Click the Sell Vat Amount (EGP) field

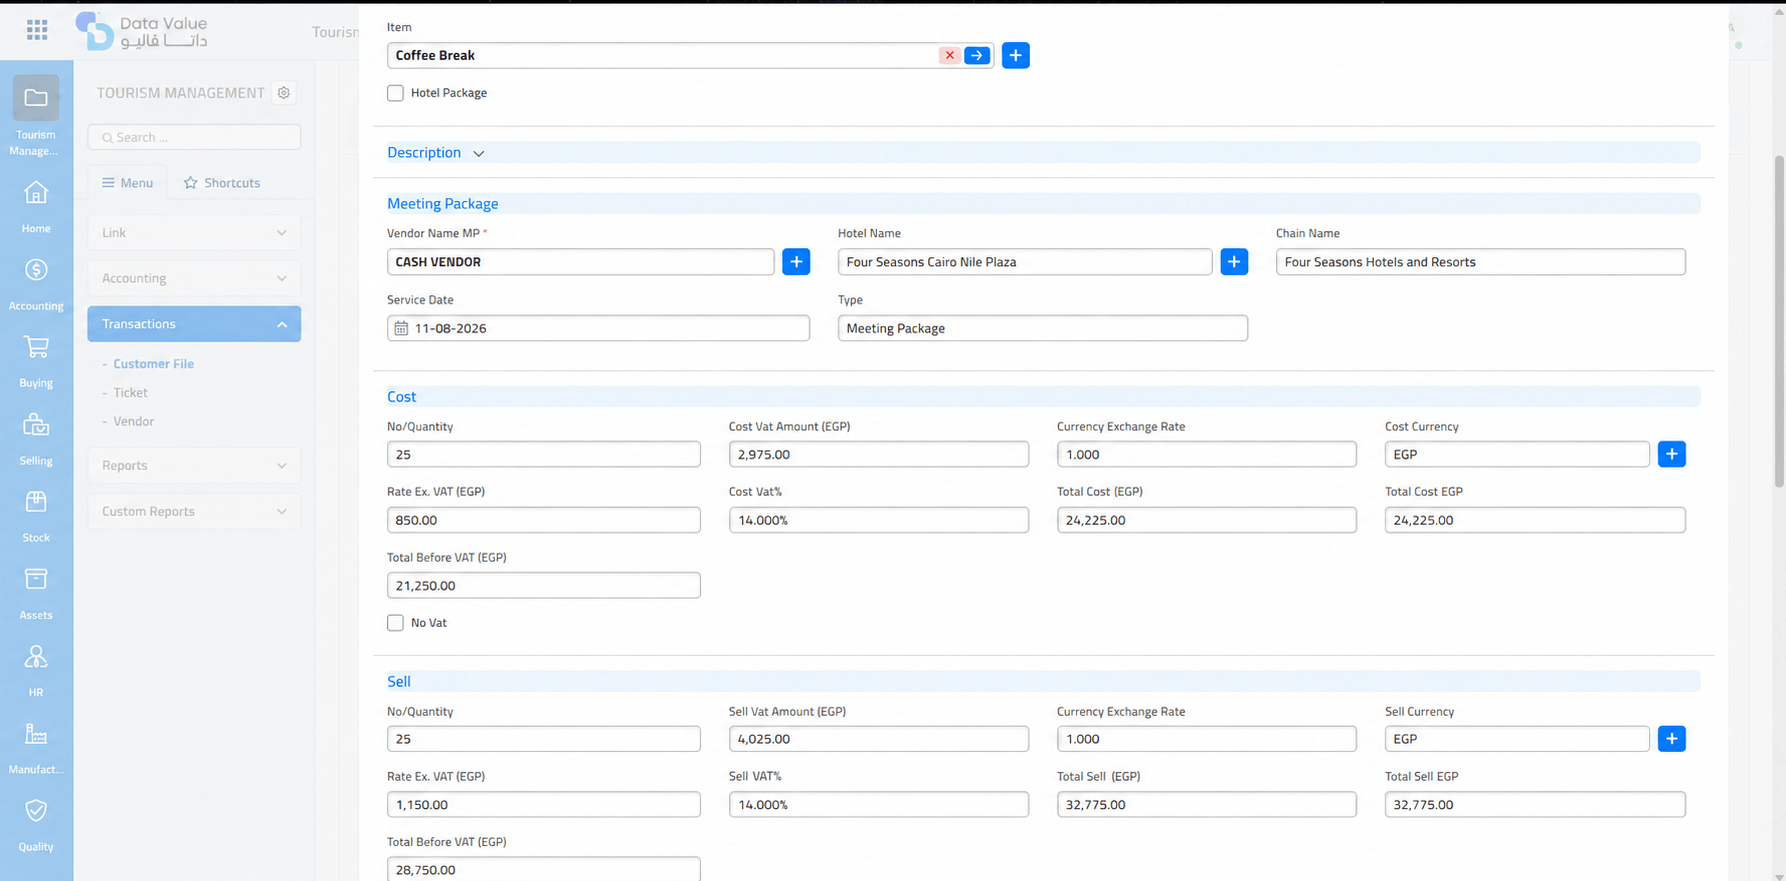pos(879,739)
